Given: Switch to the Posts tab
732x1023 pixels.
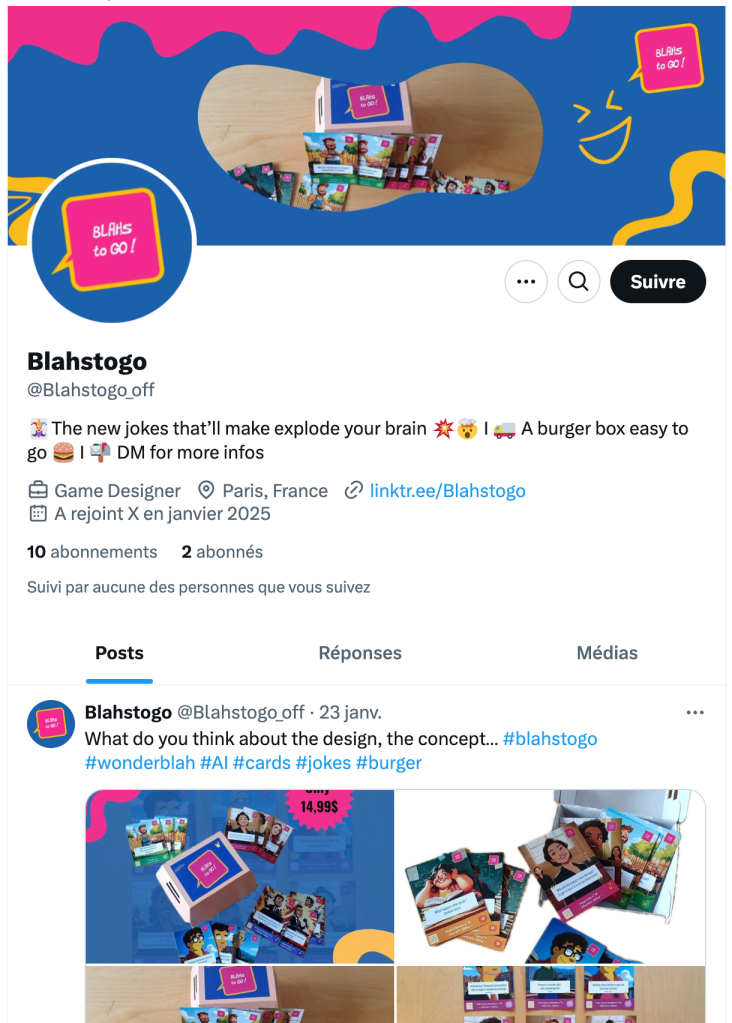Looking at the screenshot, I should (119, 653).
